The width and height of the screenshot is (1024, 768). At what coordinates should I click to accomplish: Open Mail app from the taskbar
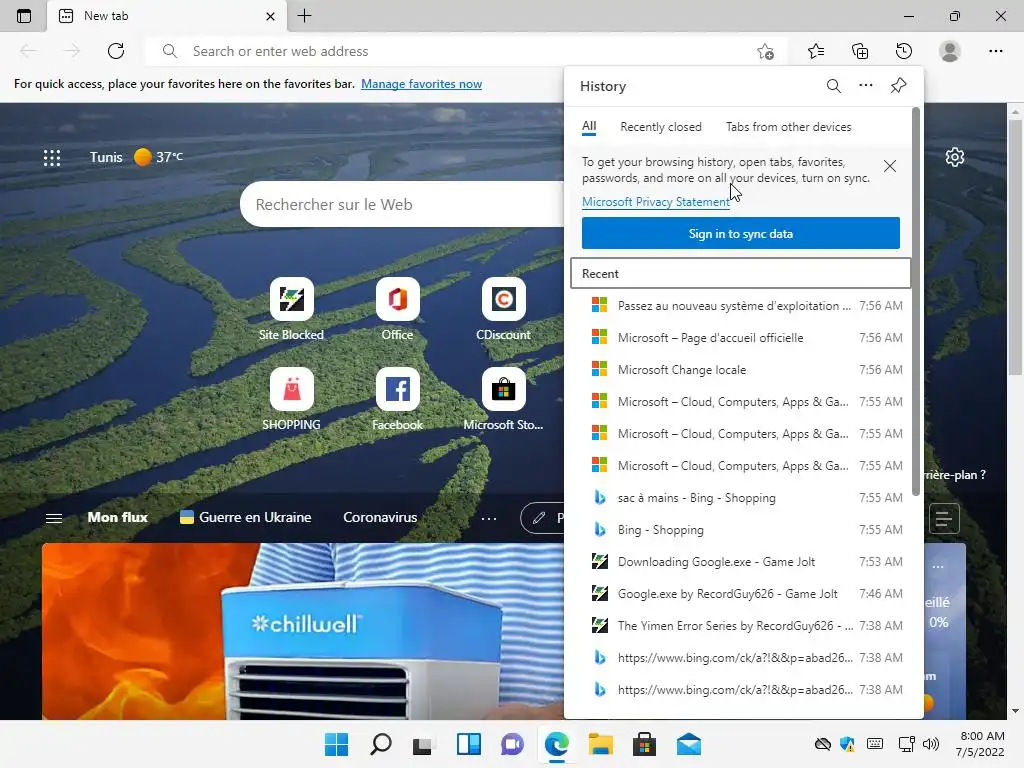pyautogui.click(x=688, y=744)
